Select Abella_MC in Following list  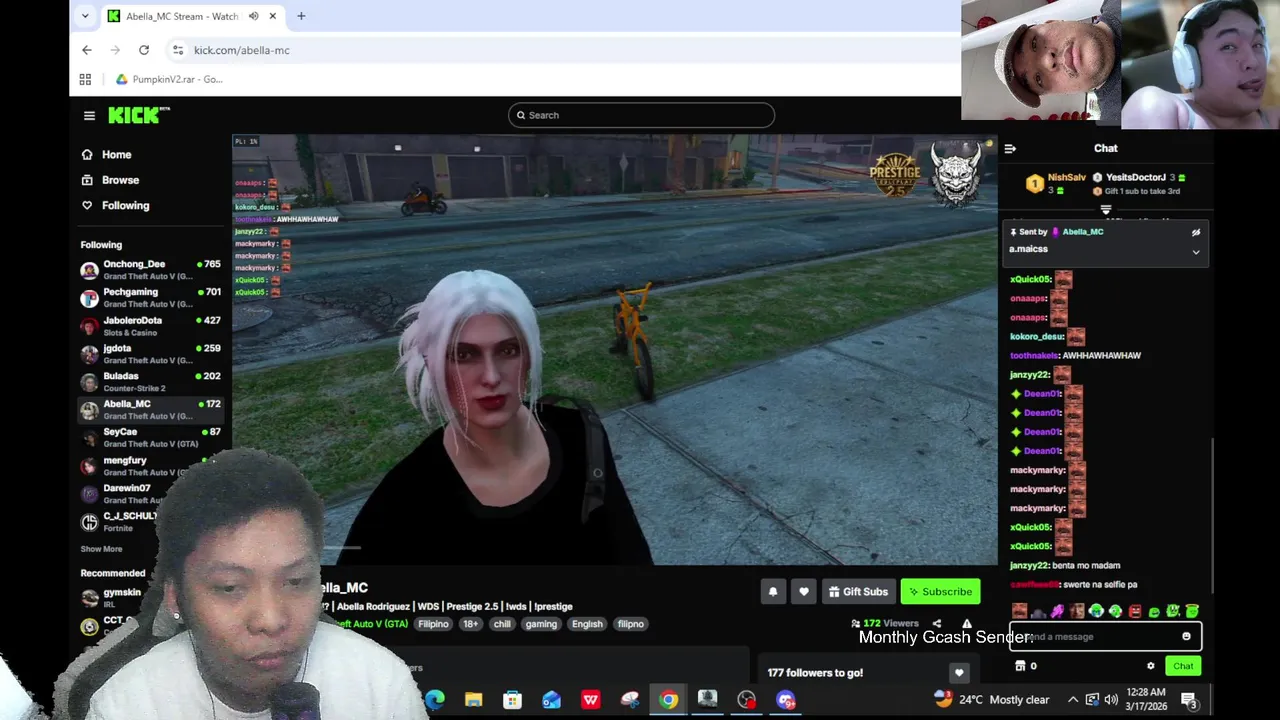tap(150, 410)
